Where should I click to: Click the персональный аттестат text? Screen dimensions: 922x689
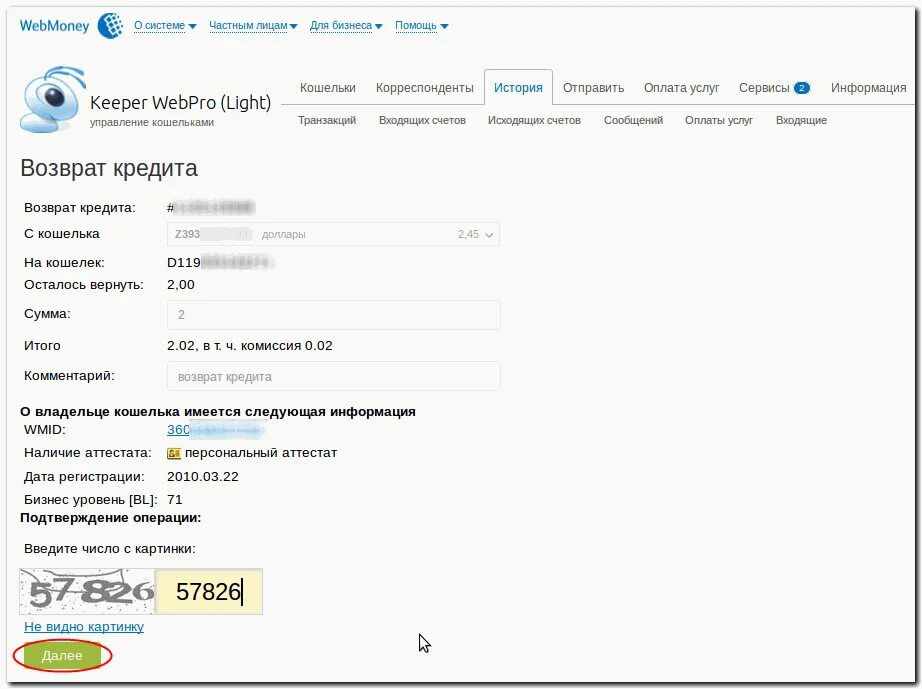pyautogui.click(x=260, y=453)
